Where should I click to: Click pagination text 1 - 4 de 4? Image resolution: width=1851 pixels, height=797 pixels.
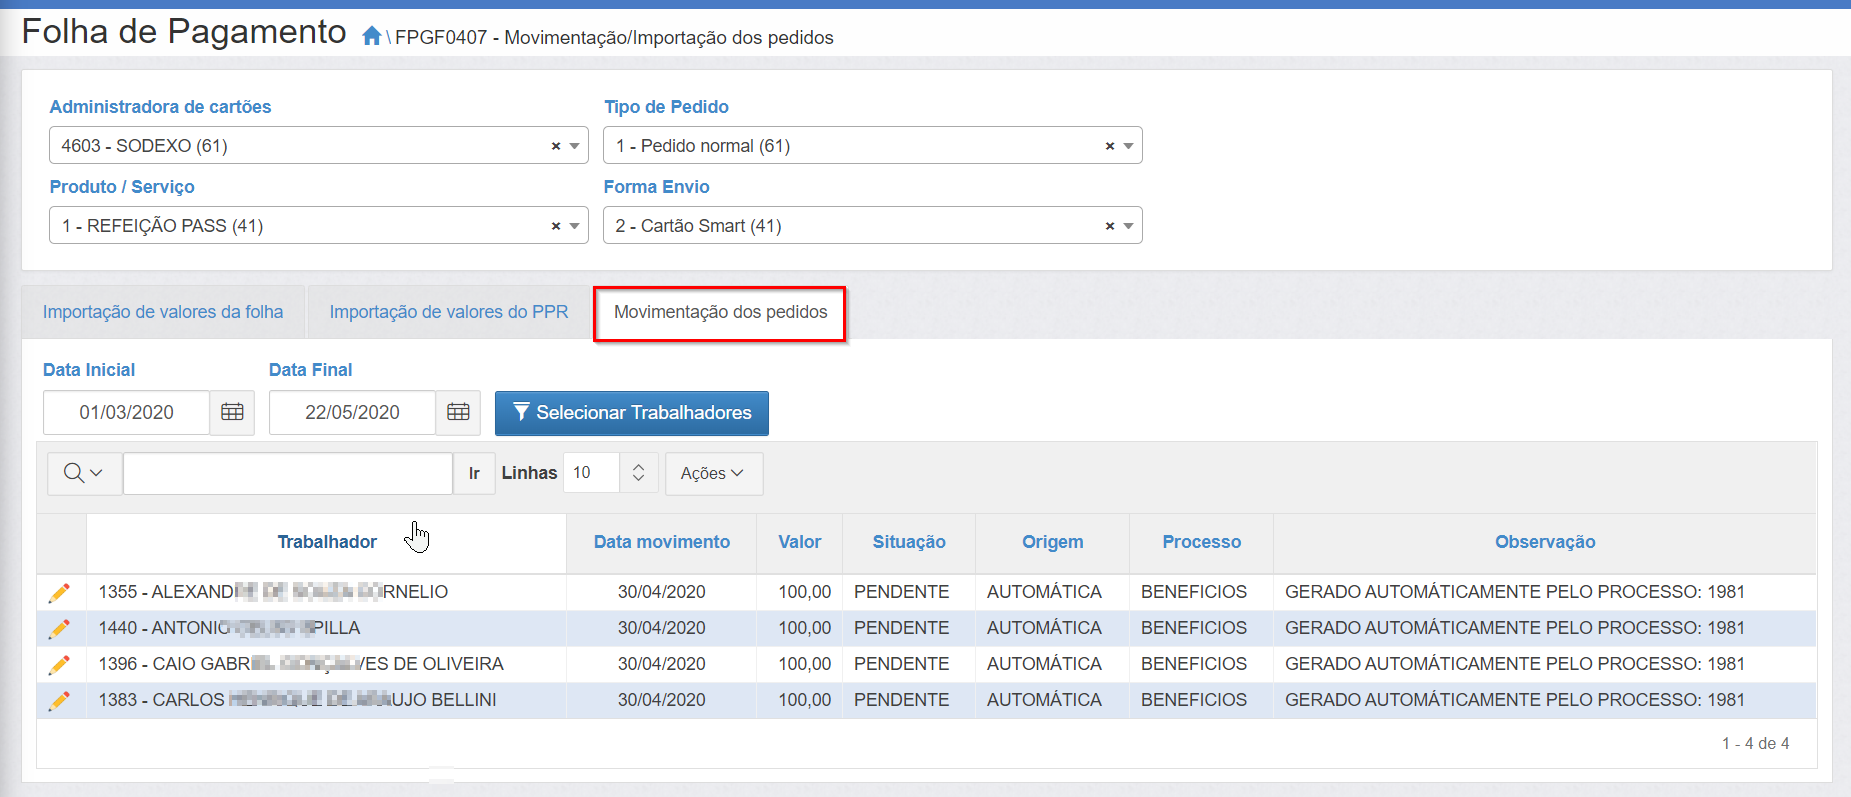pos(1755,743)
